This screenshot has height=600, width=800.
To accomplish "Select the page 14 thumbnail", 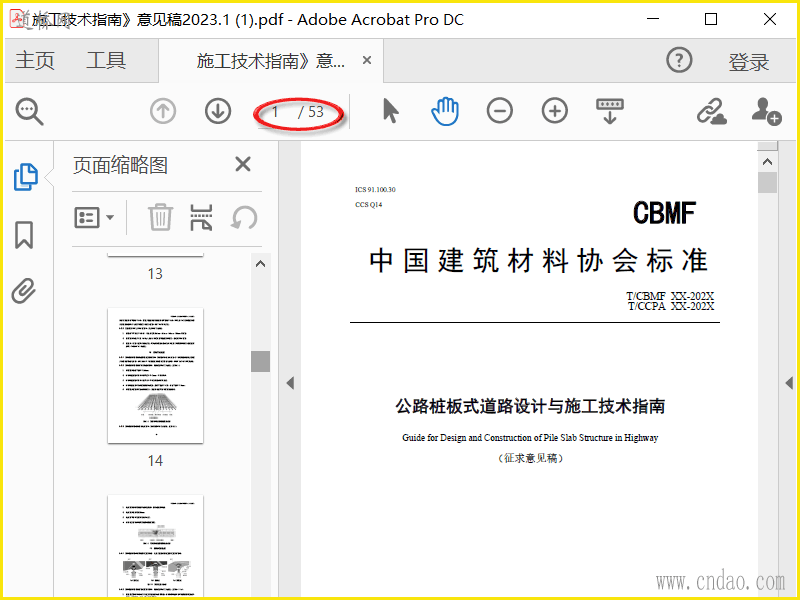I will [155, 376].
